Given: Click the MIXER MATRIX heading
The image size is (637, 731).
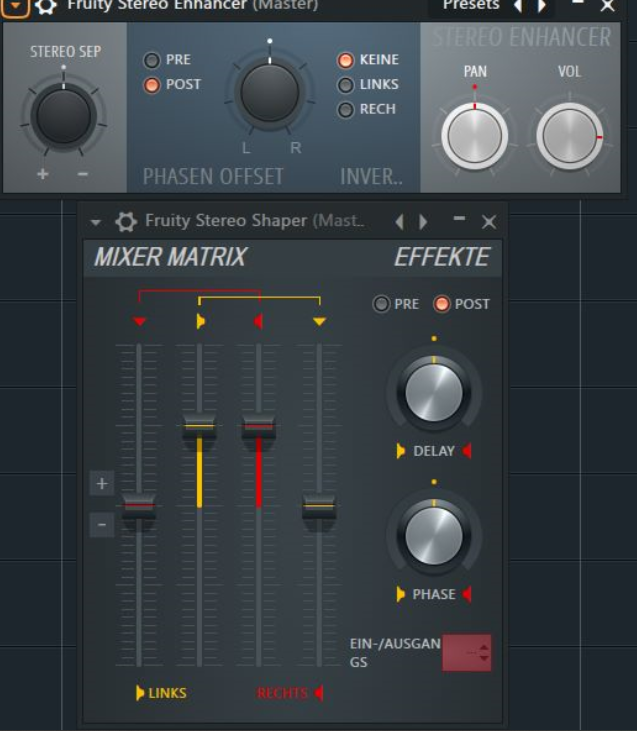Looking at the screenshot, I should [170, 257].
